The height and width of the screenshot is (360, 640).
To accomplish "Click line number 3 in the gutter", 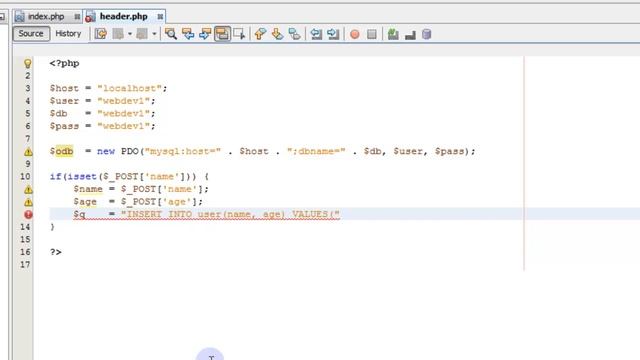I will click(x=28, y=88).
